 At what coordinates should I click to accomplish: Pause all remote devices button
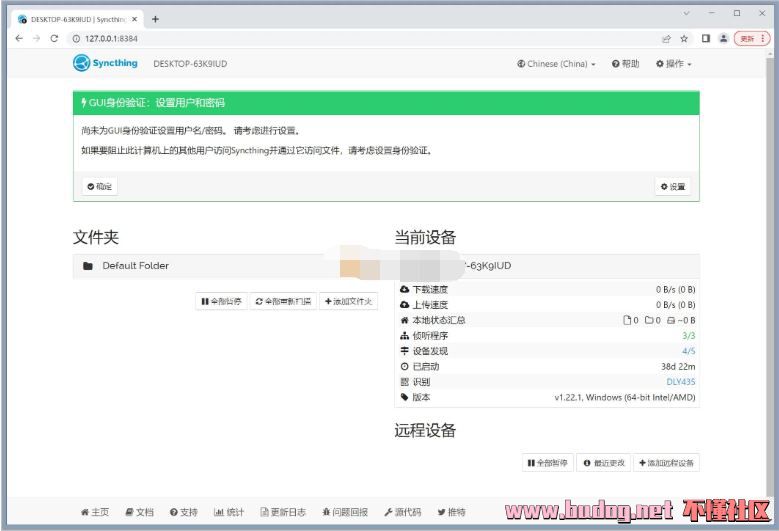tap(547, 462)
